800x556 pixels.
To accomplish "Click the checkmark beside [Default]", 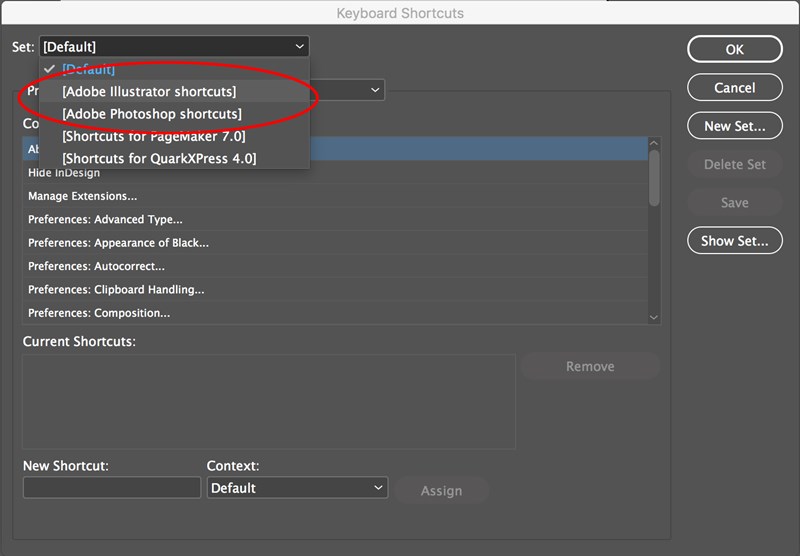I will click(49, 69).
